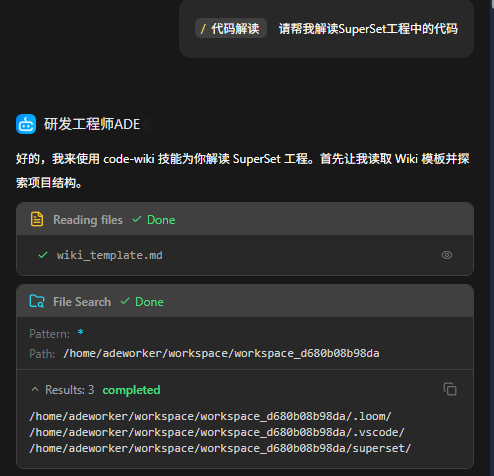This screenshot has width=494, height=476.
Task: Click the 研发工程师ADE name label
Action: pos(92,124)
